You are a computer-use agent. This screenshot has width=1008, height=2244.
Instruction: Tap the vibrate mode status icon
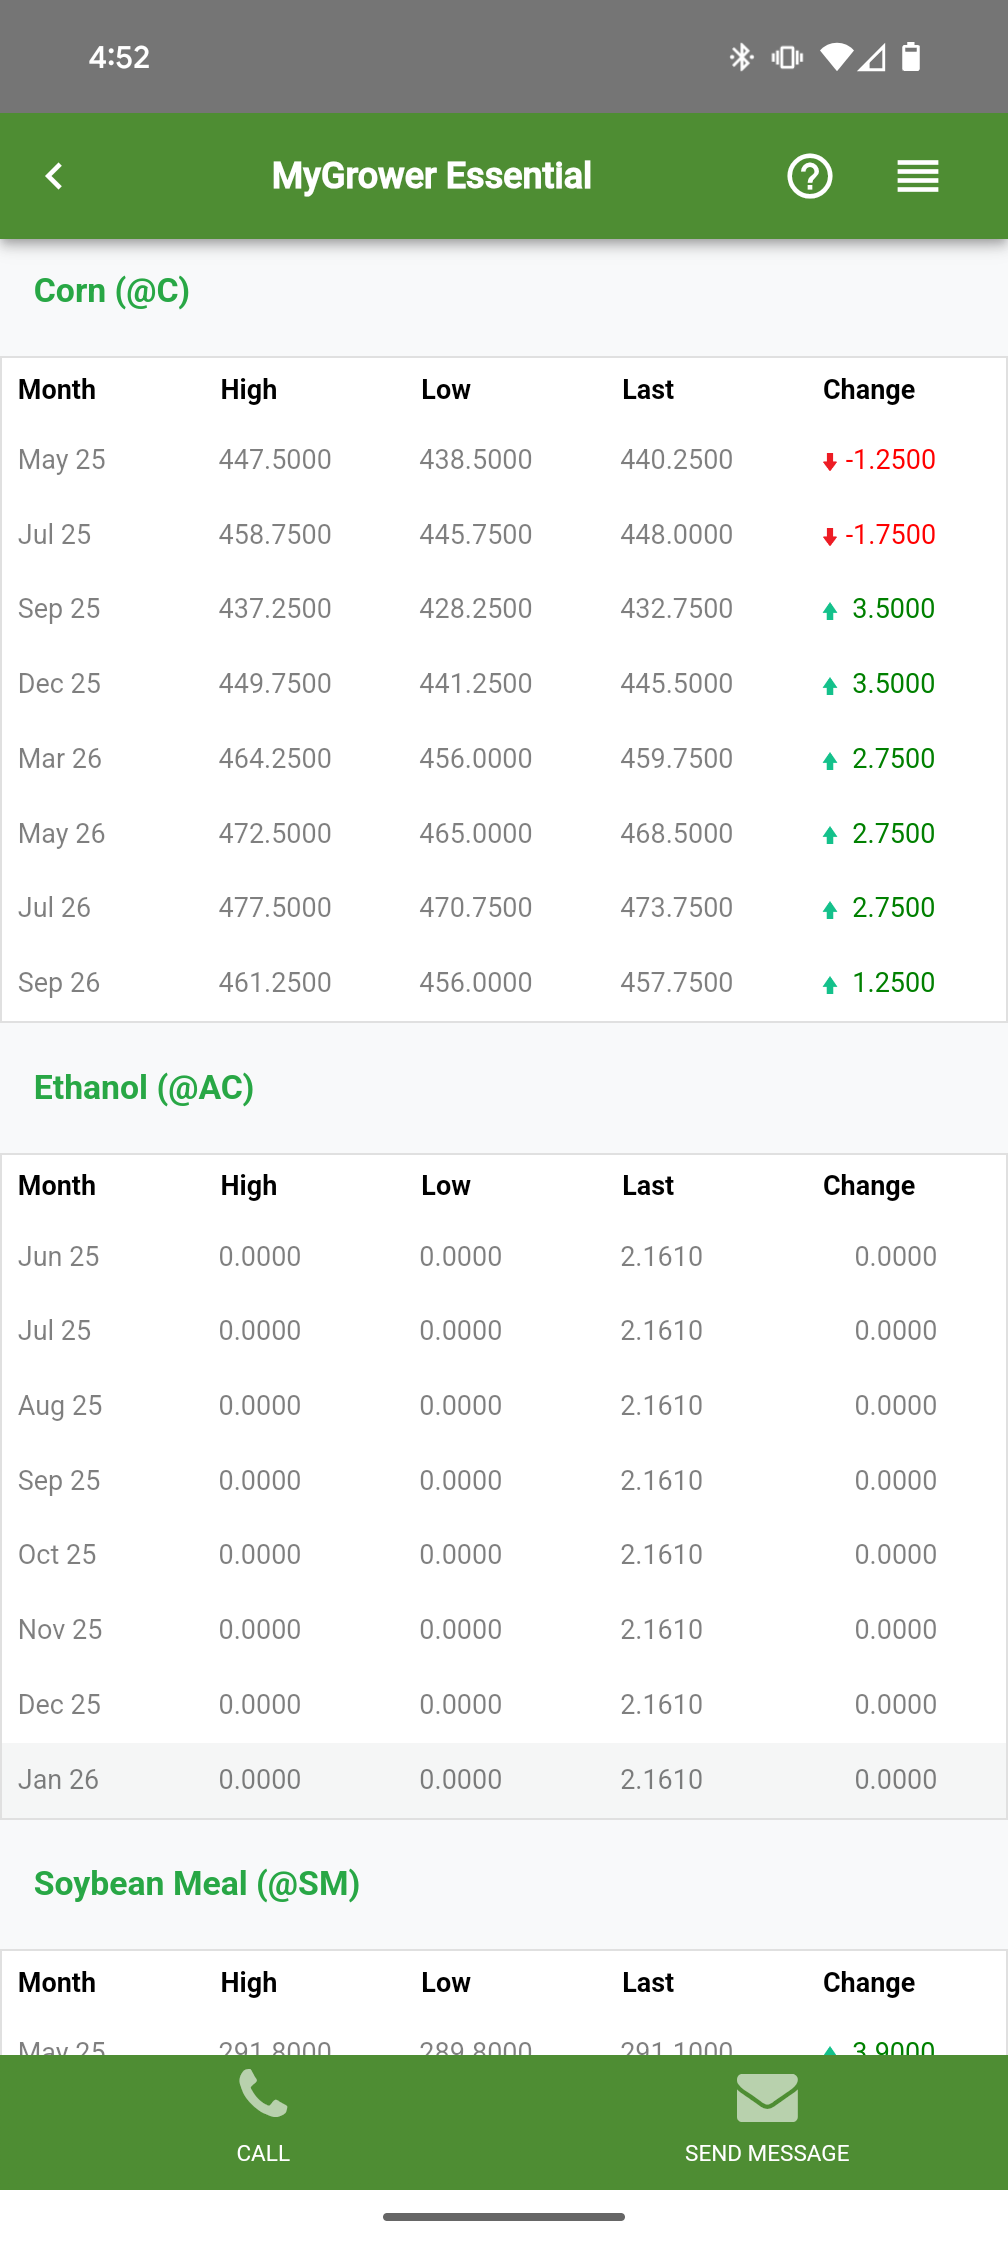(787, 57)
